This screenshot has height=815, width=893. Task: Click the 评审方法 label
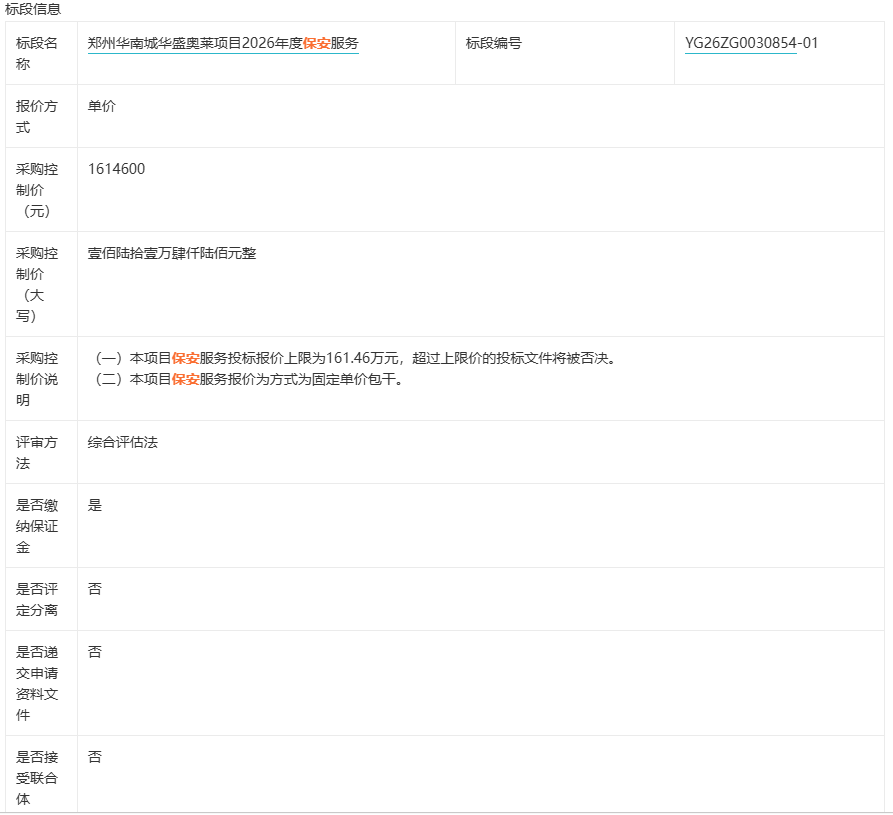(x=38, y=452)
